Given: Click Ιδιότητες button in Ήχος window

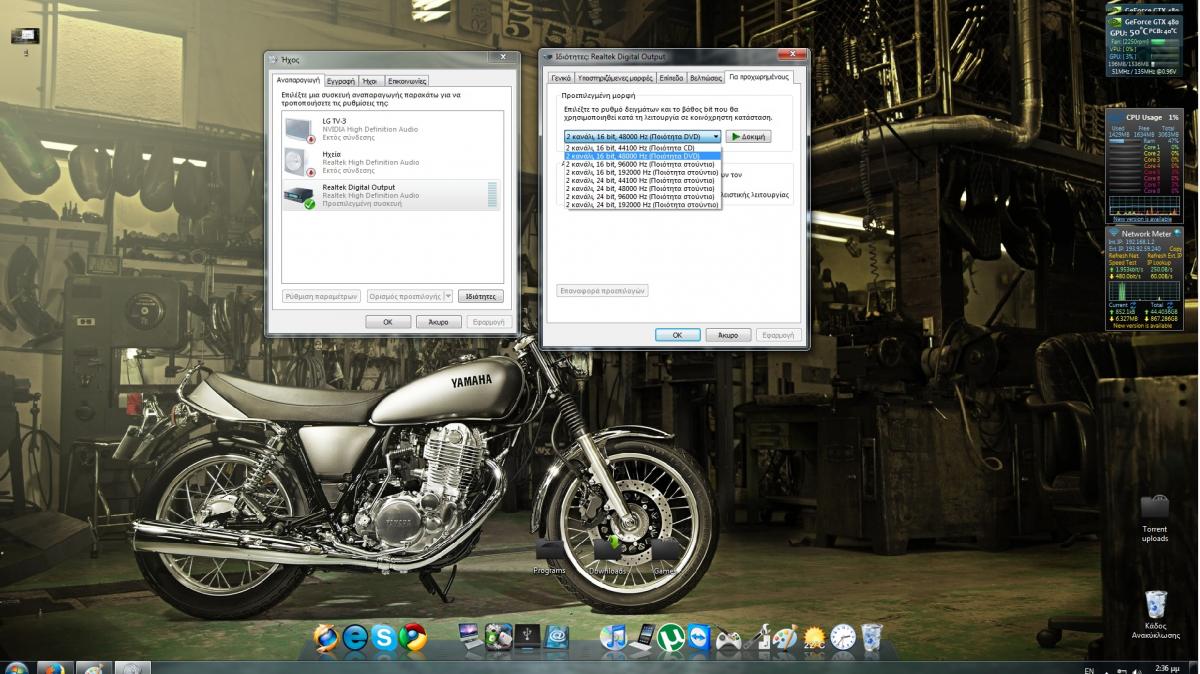Looking at the screenshot, I should [480, 297].
